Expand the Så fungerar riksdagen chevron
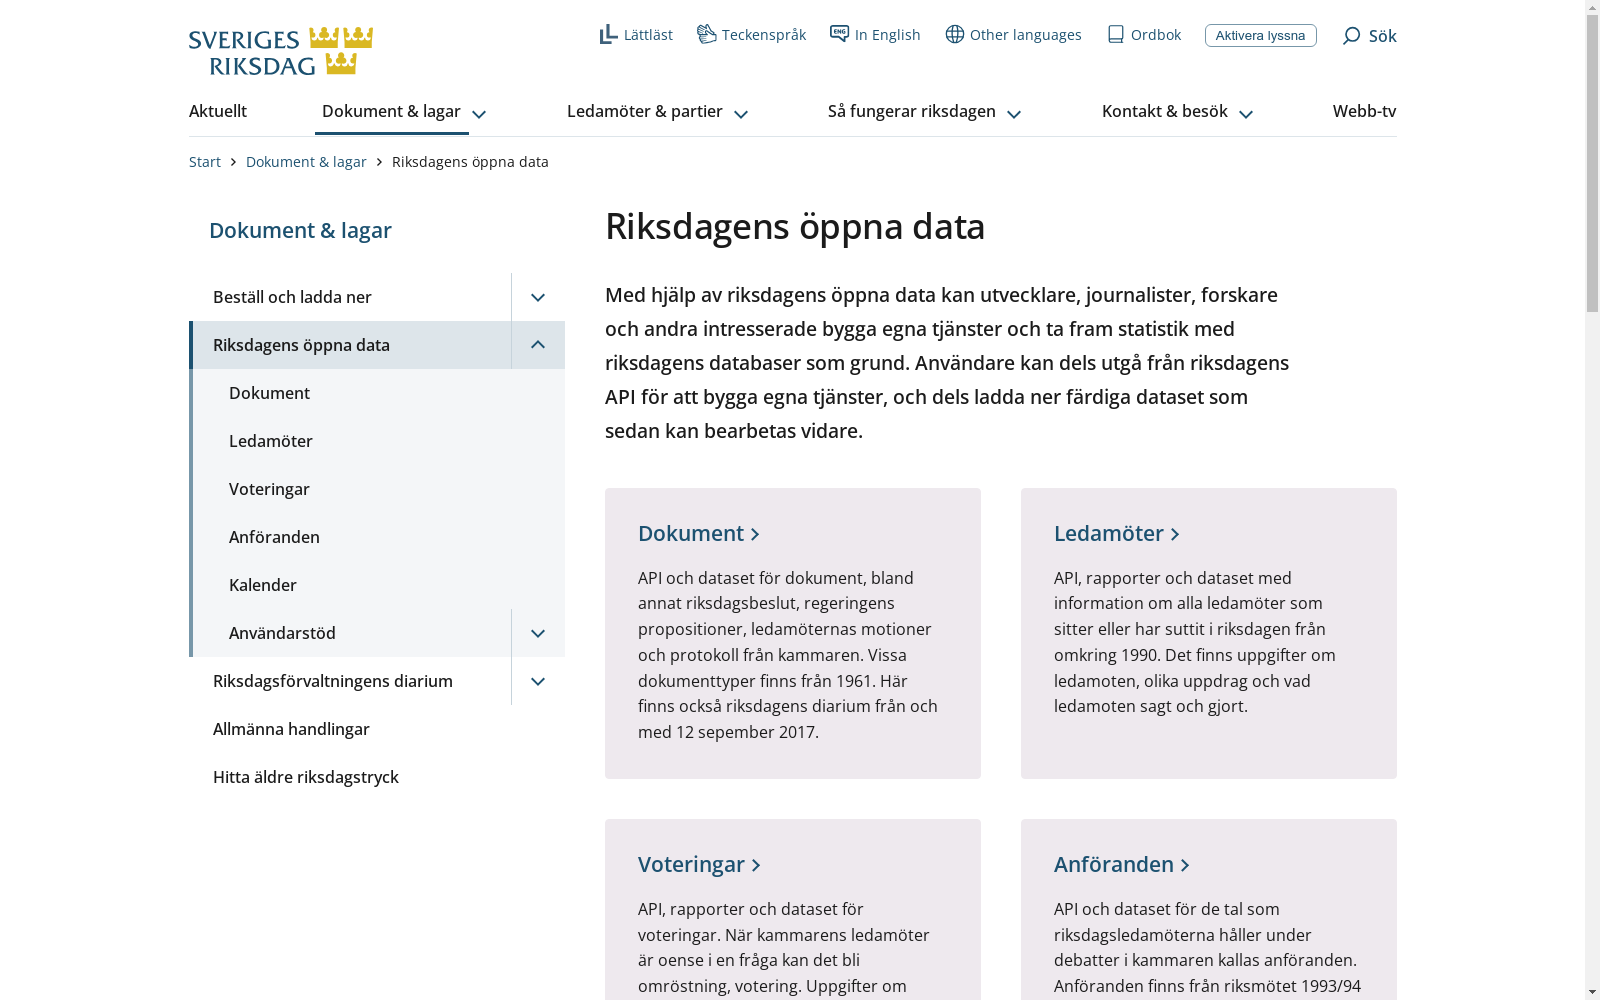1600x1000 pixels. pos(1014,114)
